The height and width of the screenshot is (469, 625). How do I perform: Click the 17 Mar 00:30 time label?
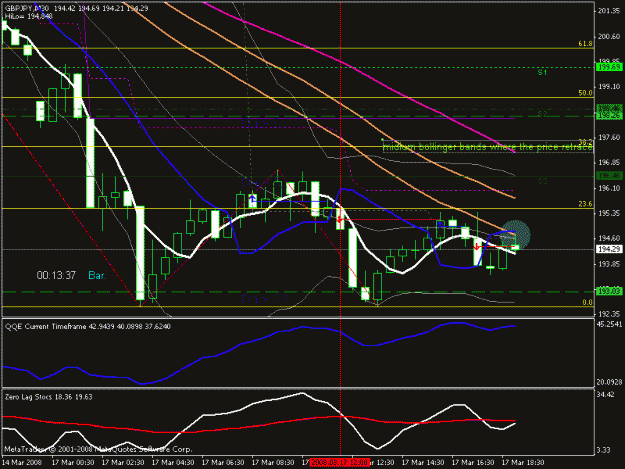point(73,463)
